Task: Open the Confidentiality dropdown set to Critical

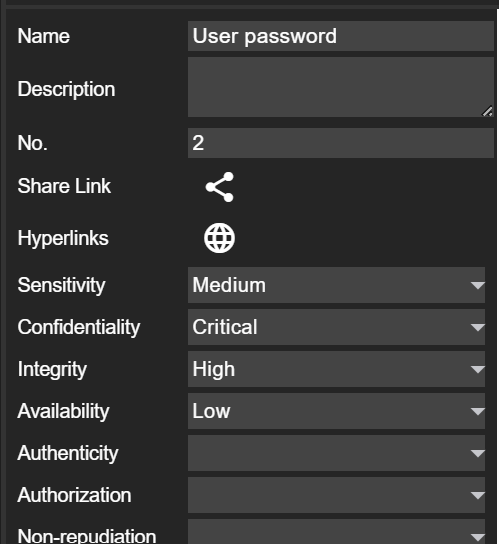Action: (x=336, y=327)
